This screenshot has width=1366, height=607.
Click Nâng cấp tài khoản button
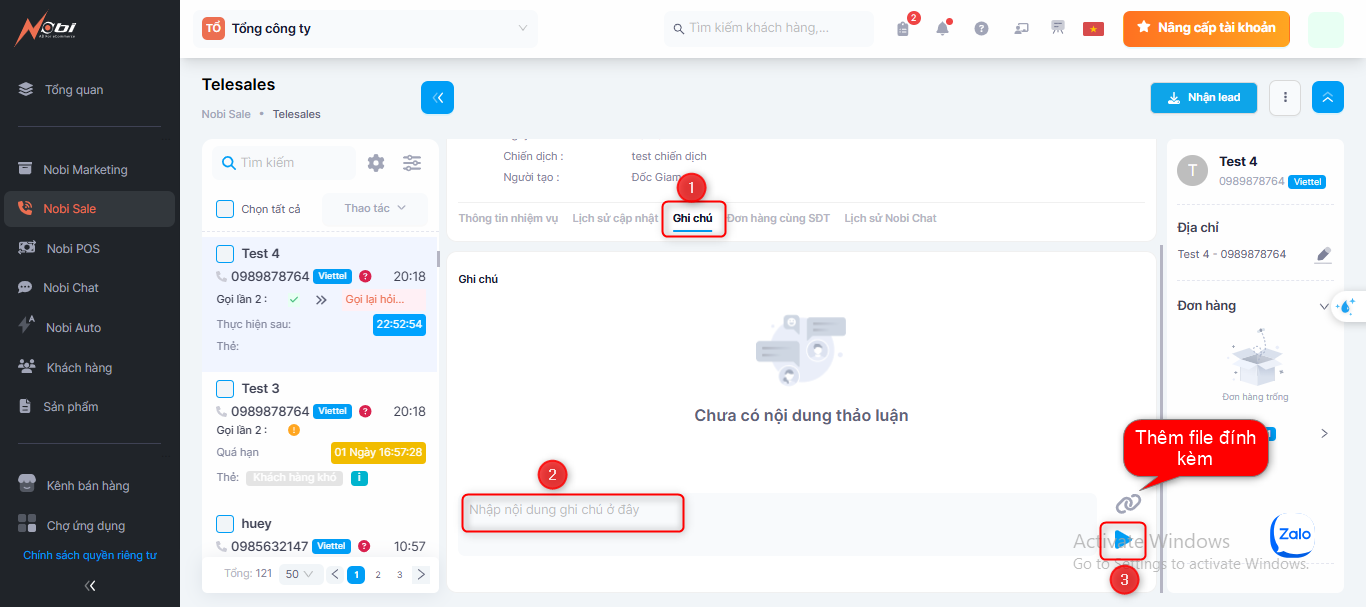pos(1206,29)
